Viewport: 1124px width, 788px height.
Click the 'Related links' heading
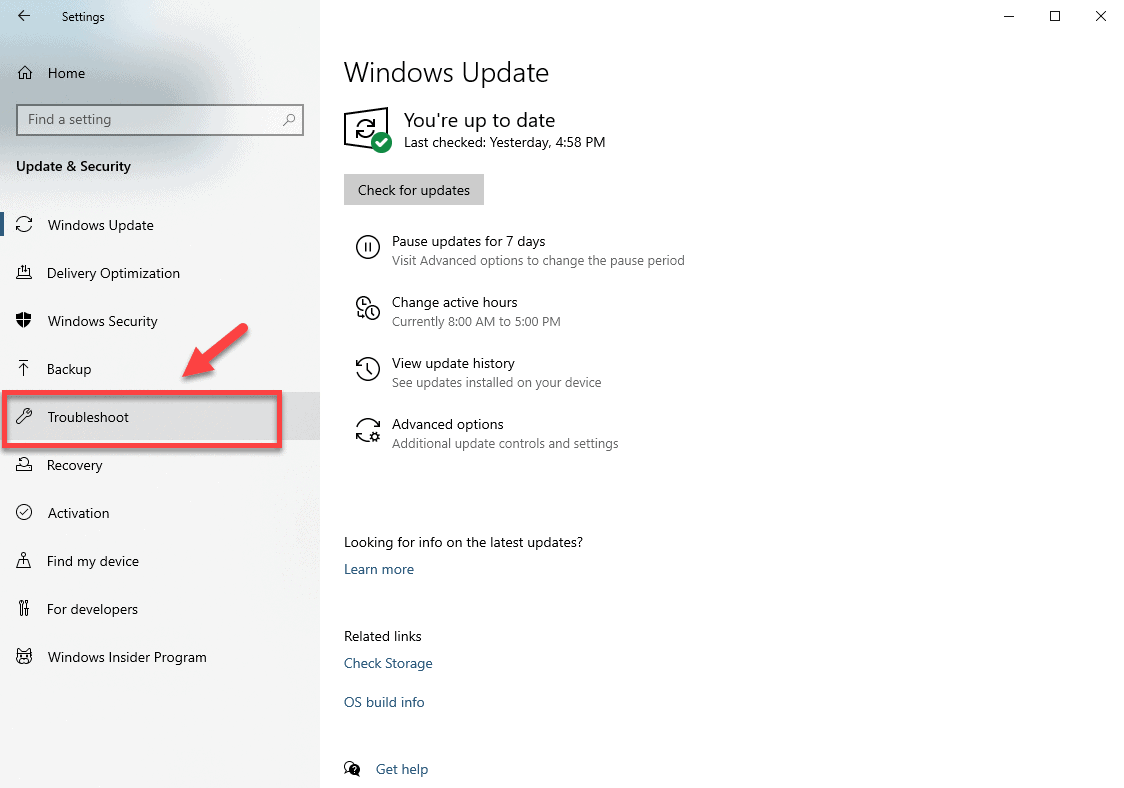(383, 637)
